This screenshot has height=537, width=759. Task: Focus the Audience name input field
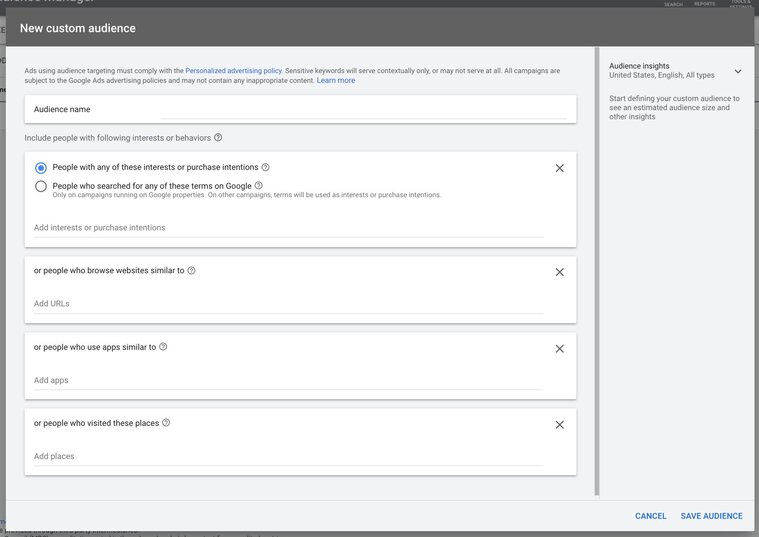coord(363,110)
